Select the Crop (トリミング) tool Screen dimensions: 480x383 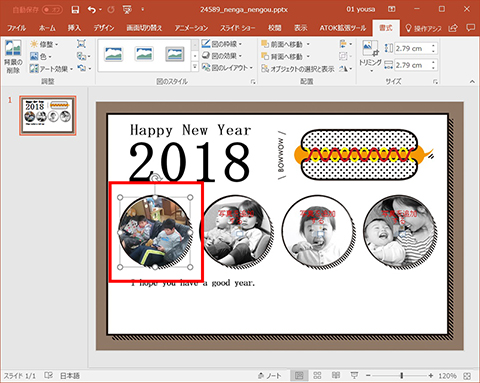[370, 57]
